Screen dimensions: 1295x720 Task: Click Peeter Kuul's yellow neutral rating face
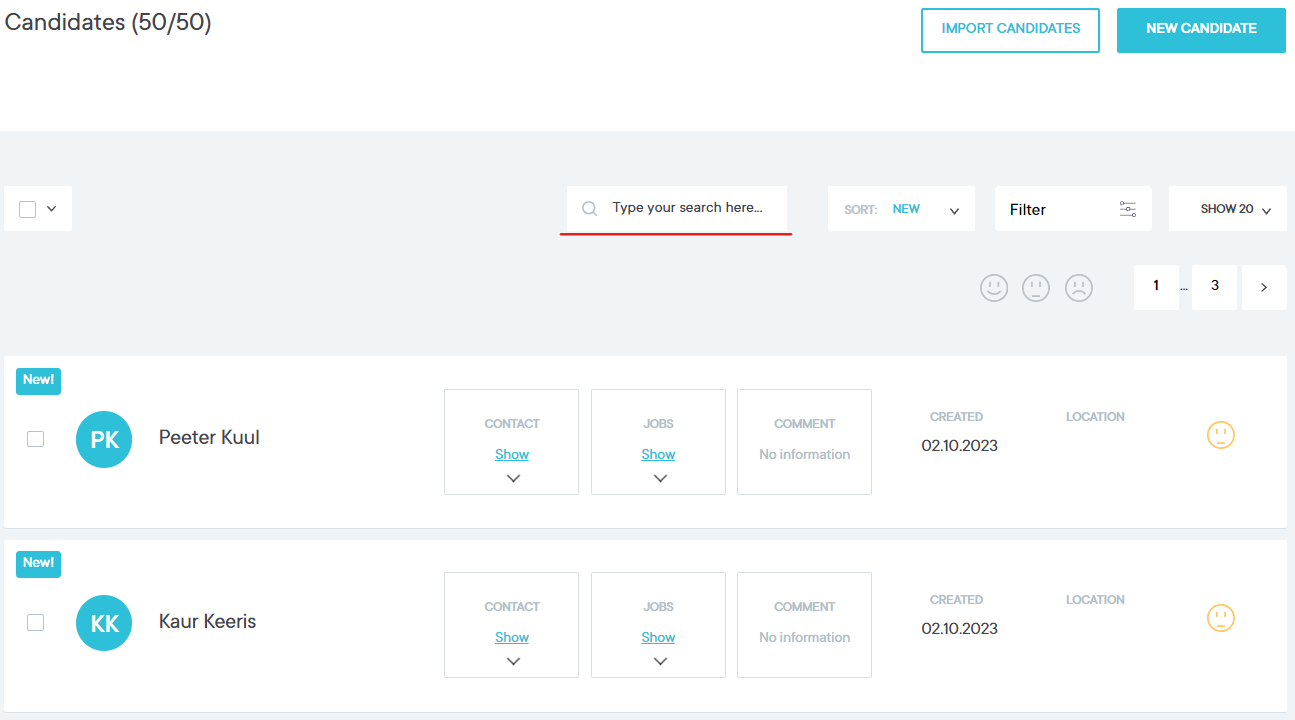click(1221, 435)
